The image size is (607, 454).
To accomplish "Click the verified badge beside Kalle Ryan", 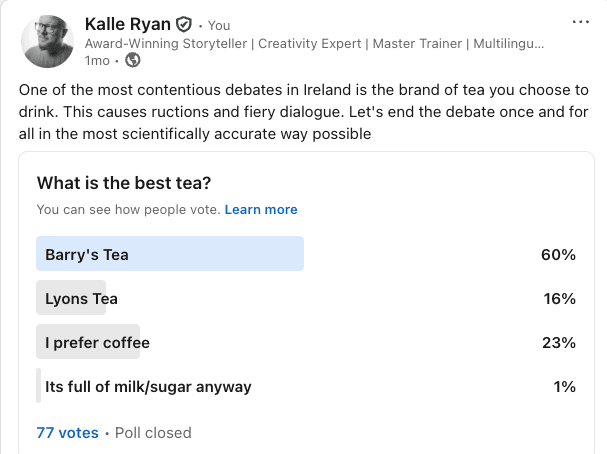I will (184, 25).
